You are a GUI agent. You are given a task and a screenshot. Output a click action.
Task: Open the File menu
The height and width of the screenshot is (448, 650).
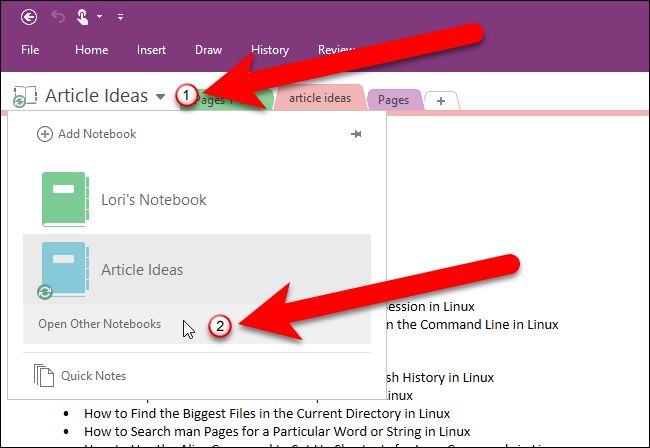click(x=30, y=50)
